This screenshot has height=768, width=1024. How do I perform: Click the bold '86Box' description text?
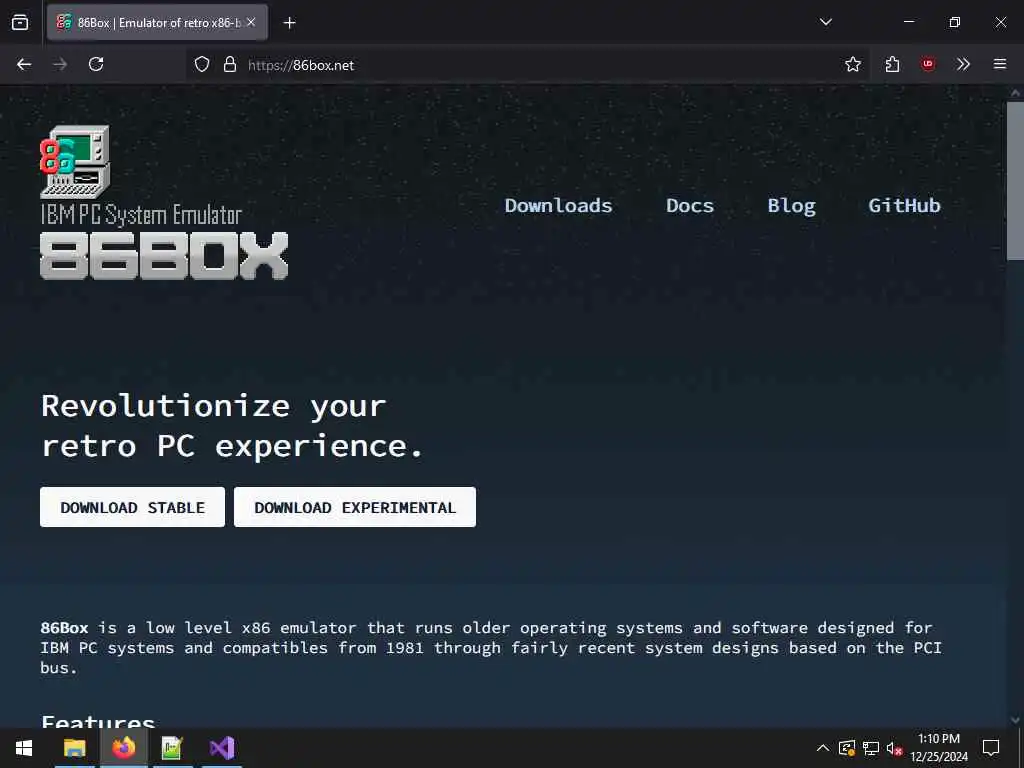(x=64, y=628)
